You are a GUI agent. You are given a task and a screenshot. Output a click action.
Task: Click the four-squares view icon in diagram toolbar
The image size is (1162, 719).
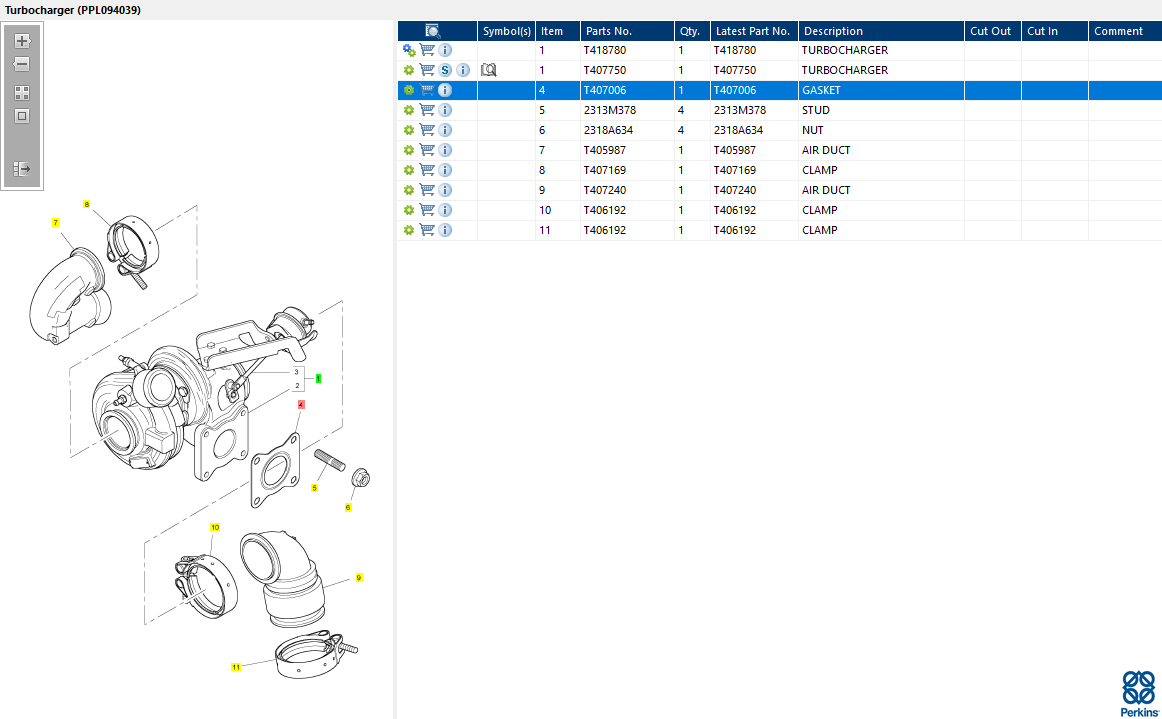pos(22,93)
